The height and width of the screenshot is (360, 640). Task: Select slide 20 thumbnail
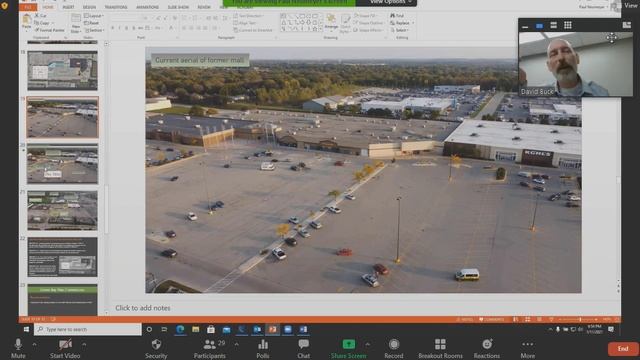(x=62, y=164)
